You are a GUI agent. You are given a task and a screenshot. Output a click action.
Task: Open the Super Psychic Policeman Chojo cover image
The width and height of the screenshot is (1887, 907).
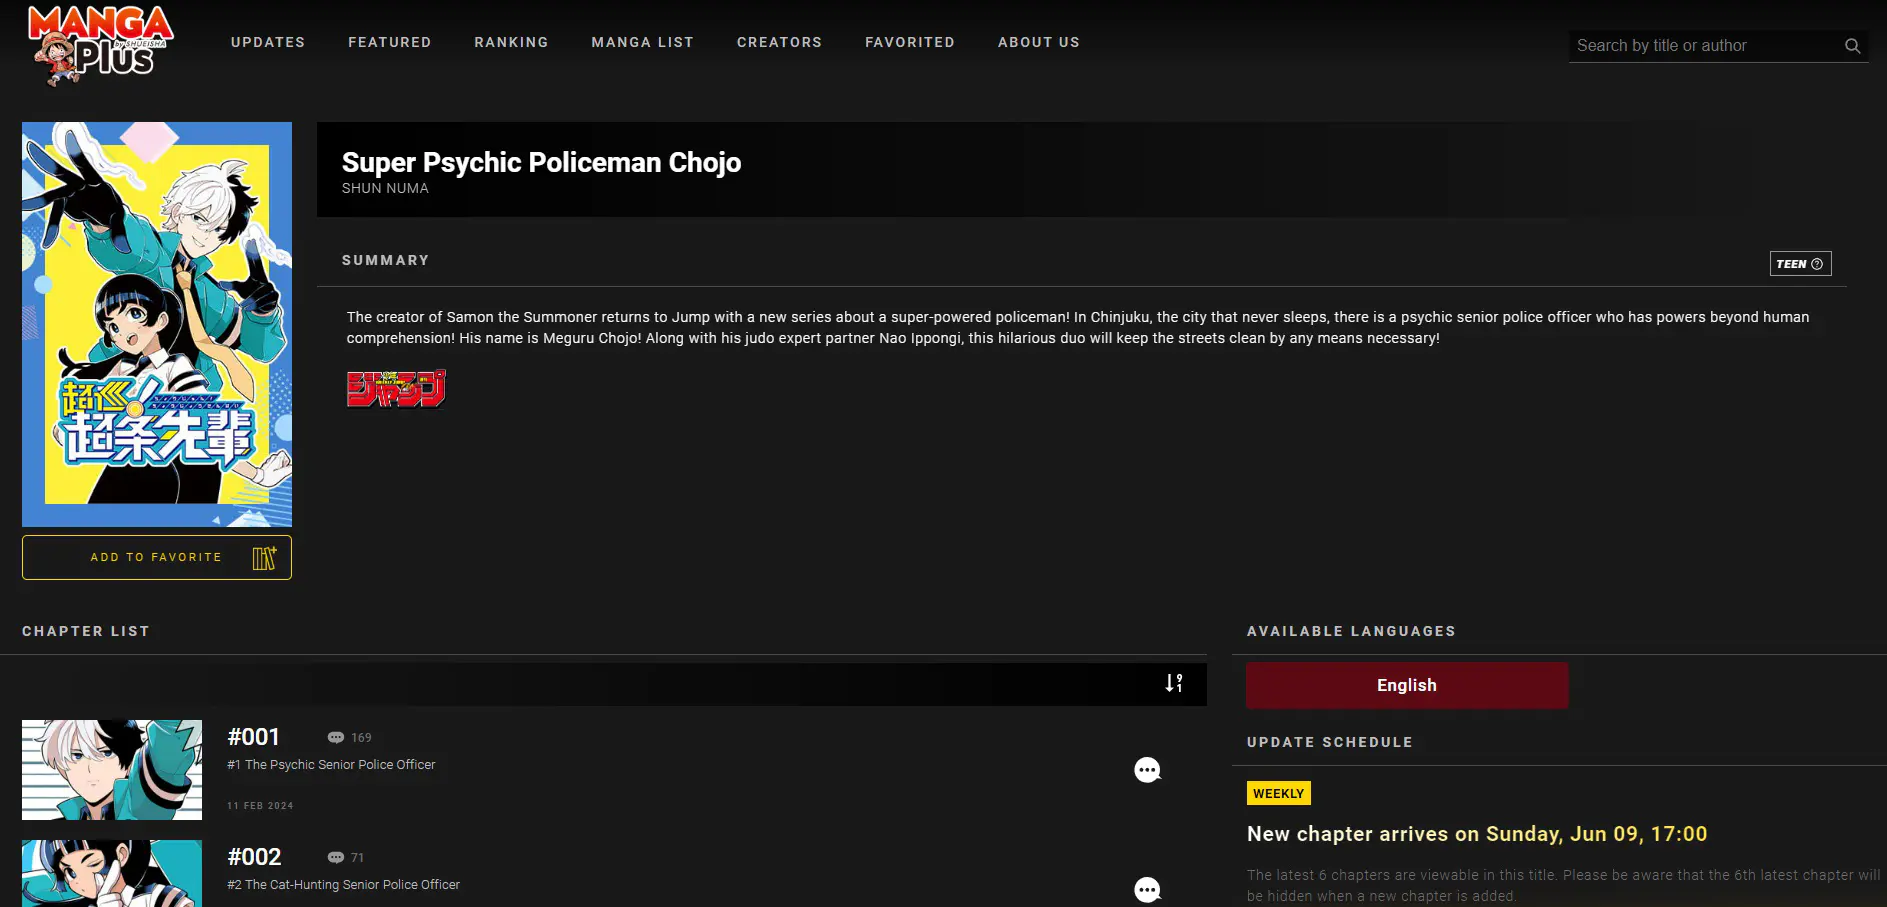(157, 324)
